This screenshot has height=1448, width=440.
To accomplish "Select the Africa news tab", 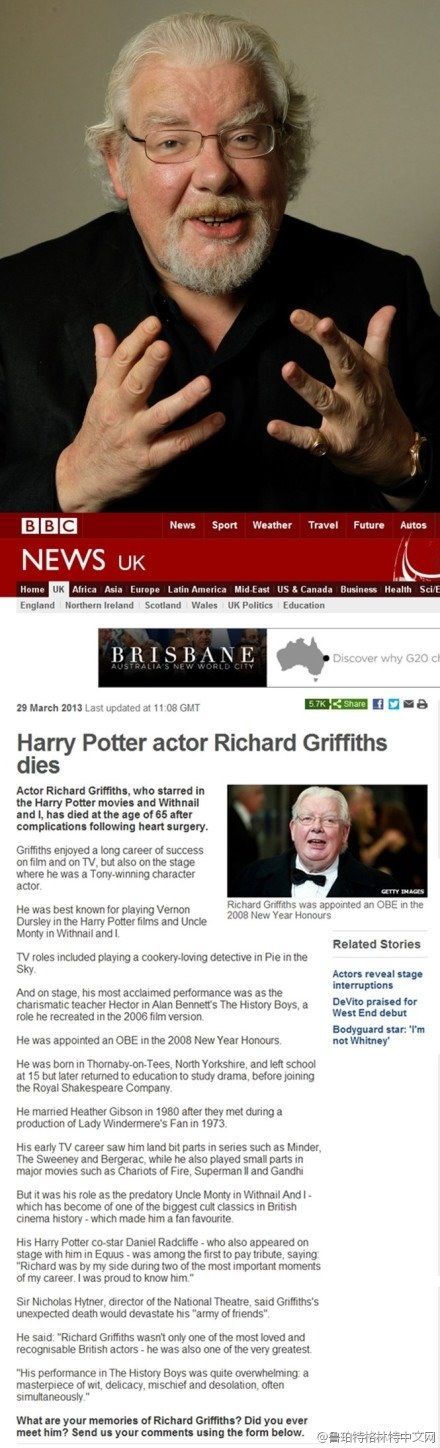I will click(x=85, y=589).
